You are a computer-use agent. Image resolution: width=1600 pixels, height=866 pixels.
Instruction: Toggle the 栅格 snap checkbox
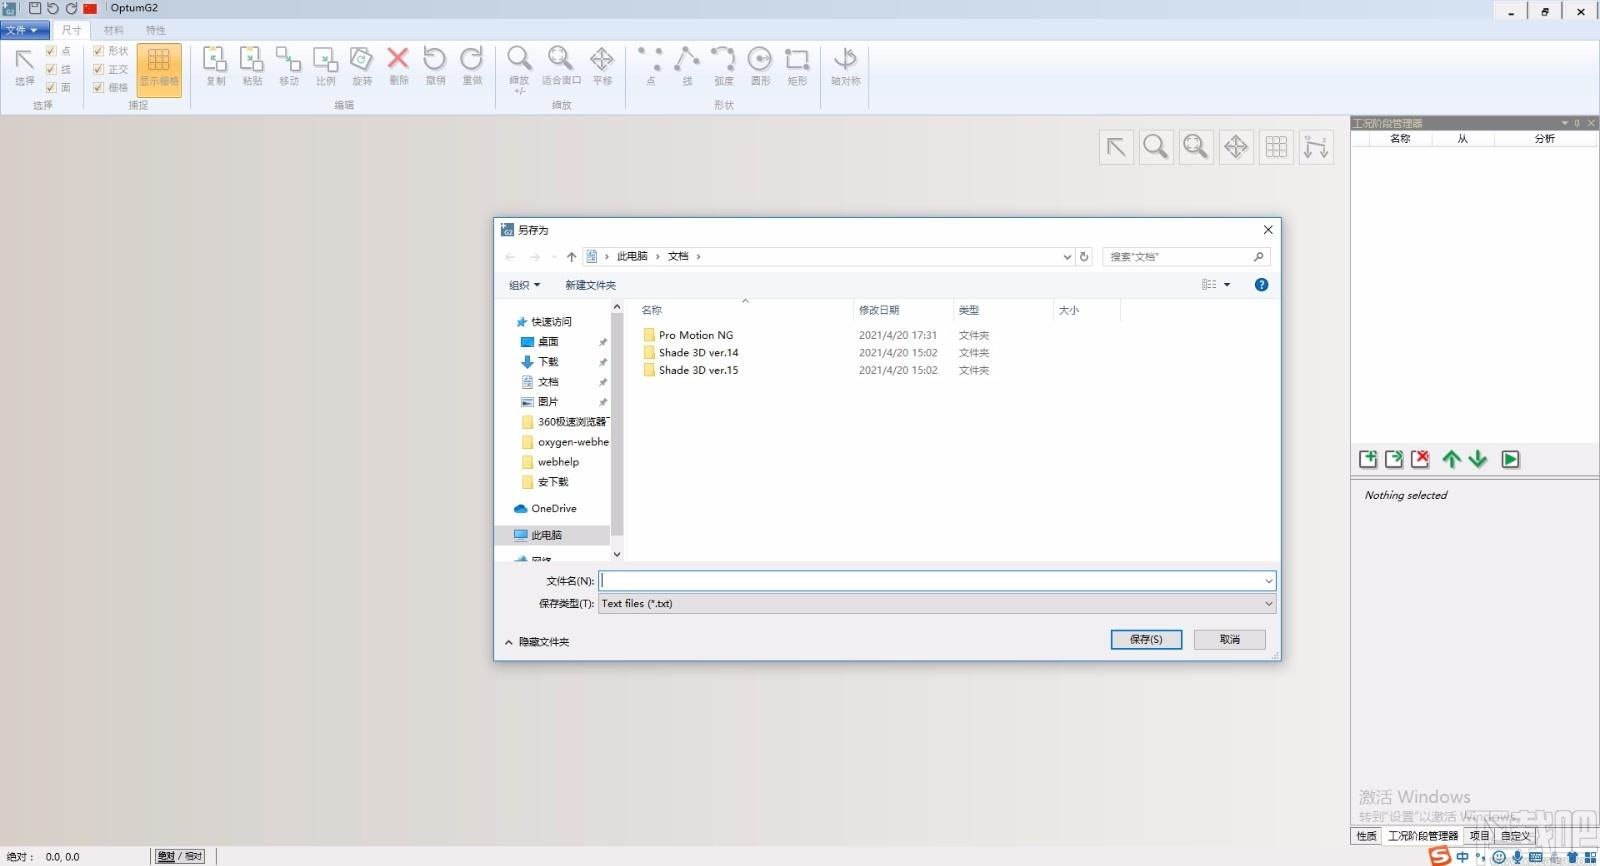coord(98,87)
